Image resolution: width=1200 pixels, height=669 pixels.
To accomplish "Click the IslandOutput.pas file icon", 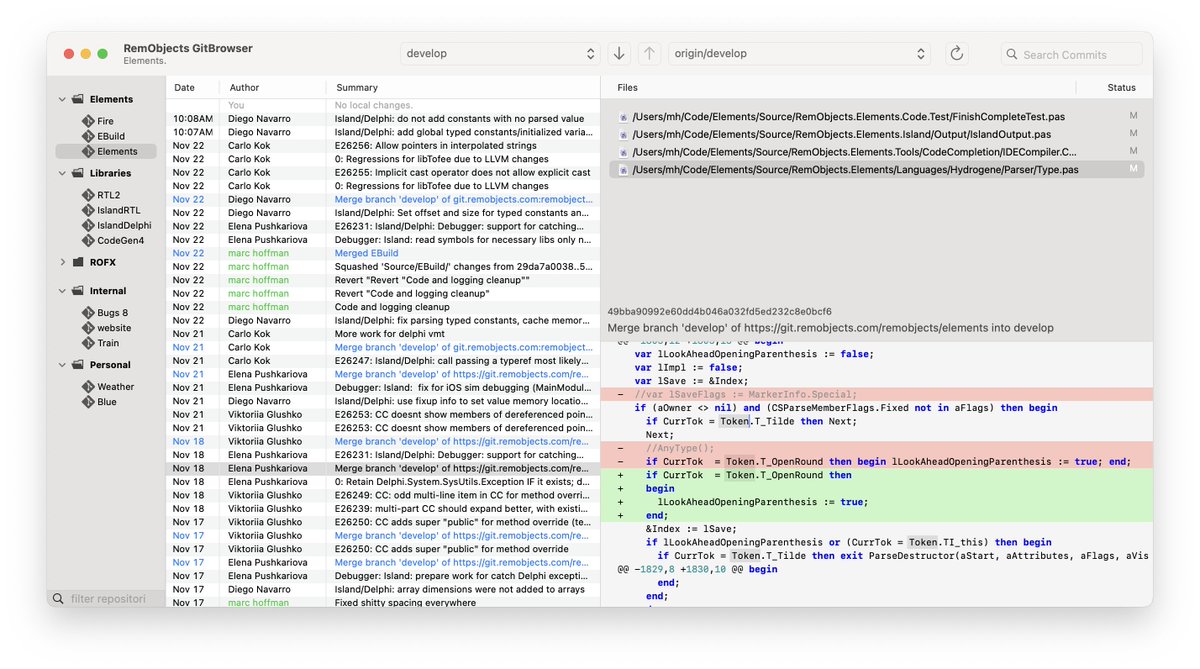I will [623, 134].
